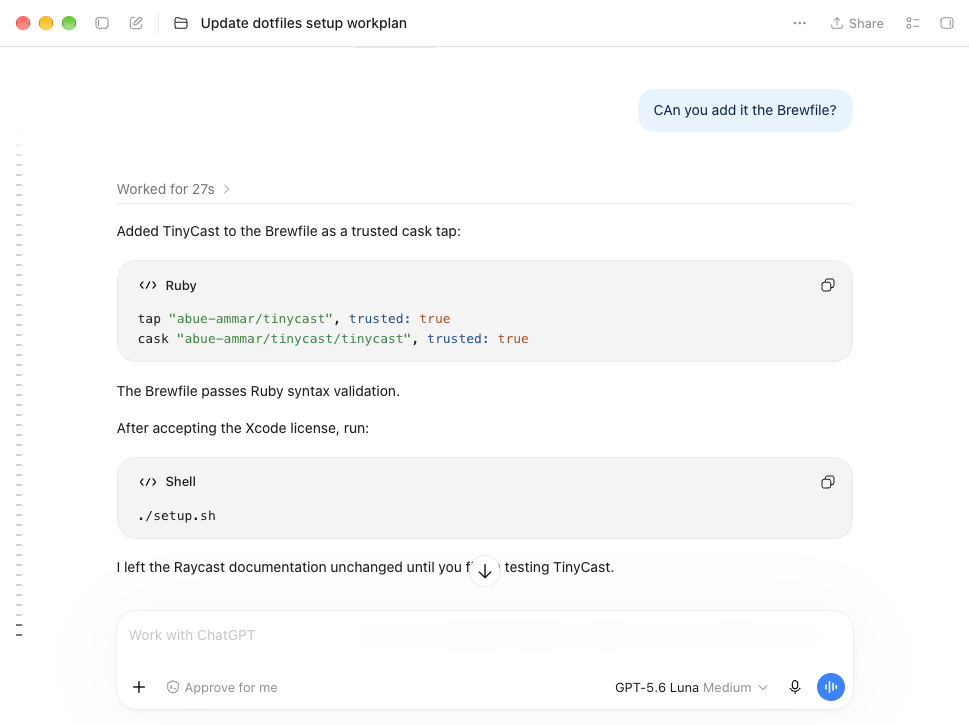Start dictation with the microphone icon
This screenshot has height=725, width=969.
pos(795,687)
